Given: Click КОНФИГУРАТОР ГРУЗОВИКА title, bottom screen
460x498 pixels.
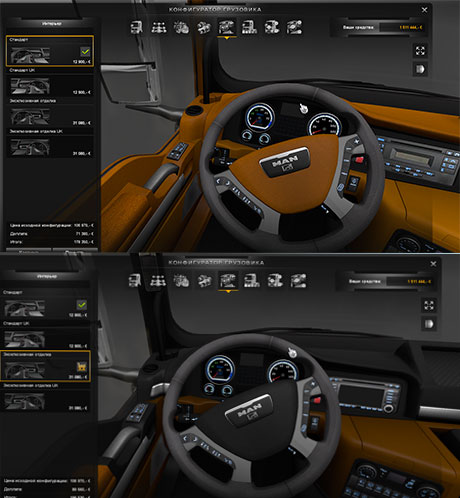Looking at the screenshot, I should (216, 263).
